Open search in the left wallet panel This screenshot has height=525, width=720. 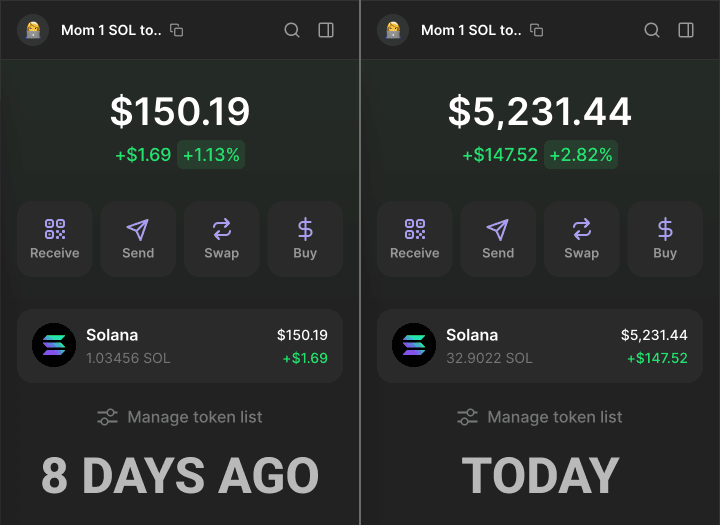click(292, 30)
